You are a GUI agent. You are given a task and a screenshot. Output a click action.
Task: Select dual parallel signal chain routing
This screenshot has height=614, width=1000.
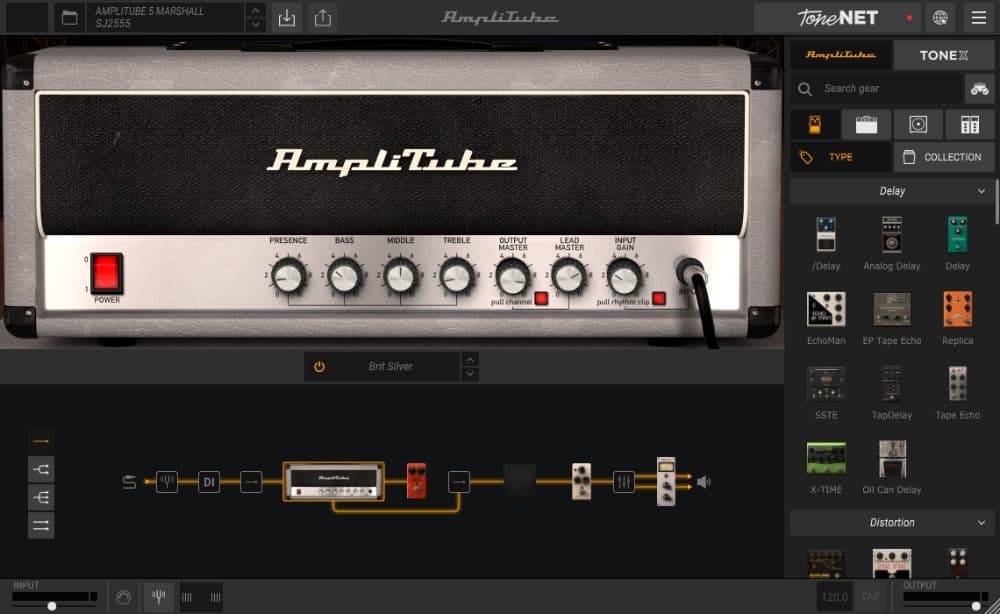(x=41, y=525)
